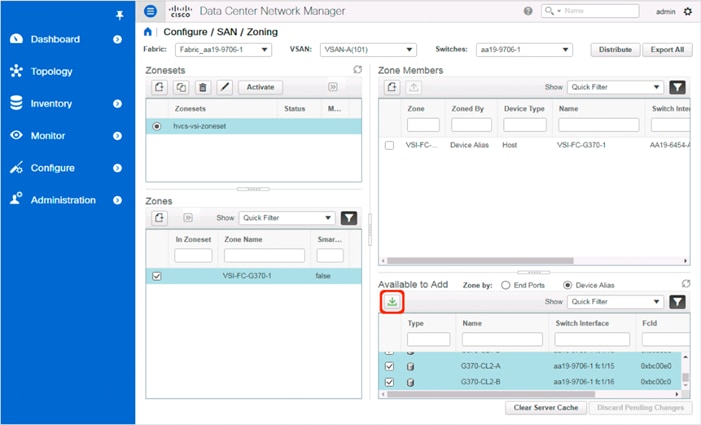701x425 pixels.
Task: Go to home via house icon
Action: click(148, 32)
